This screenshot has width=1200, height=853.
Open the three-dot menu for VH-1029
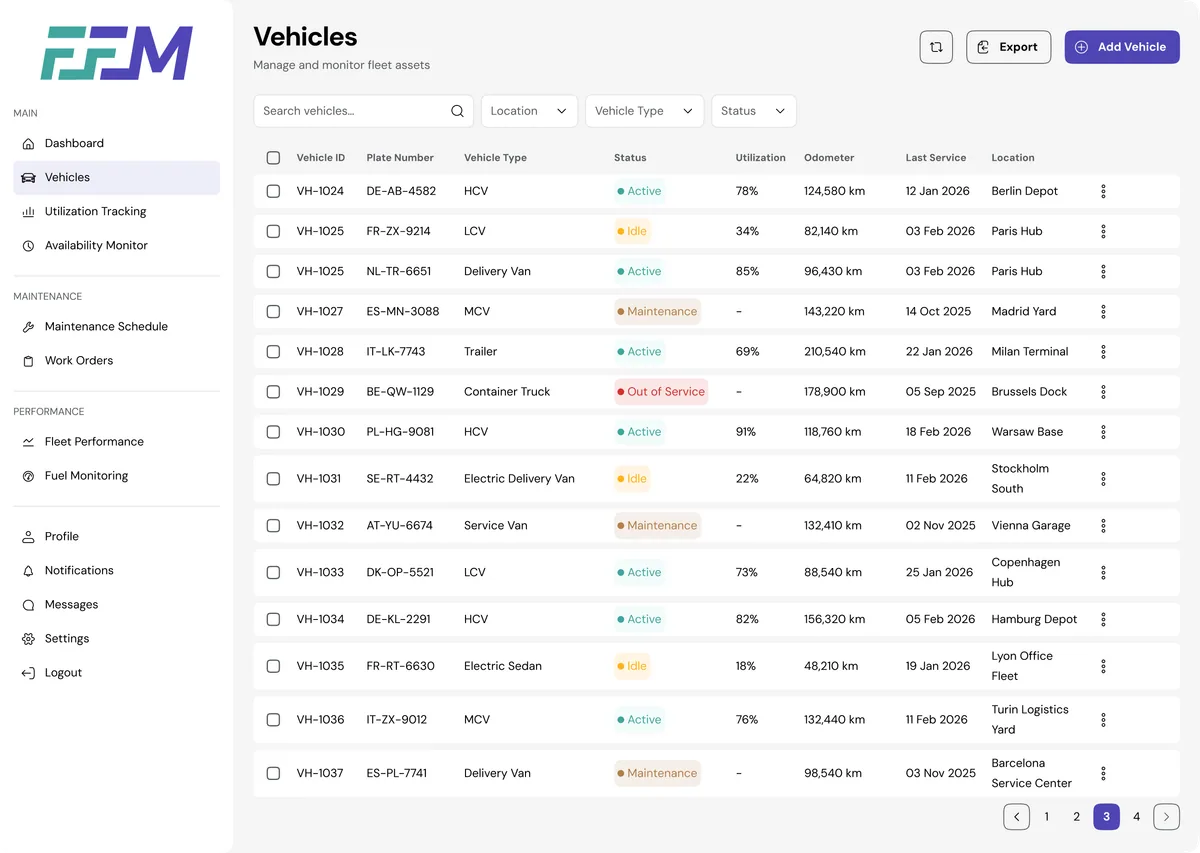[x=1103, y=391]
